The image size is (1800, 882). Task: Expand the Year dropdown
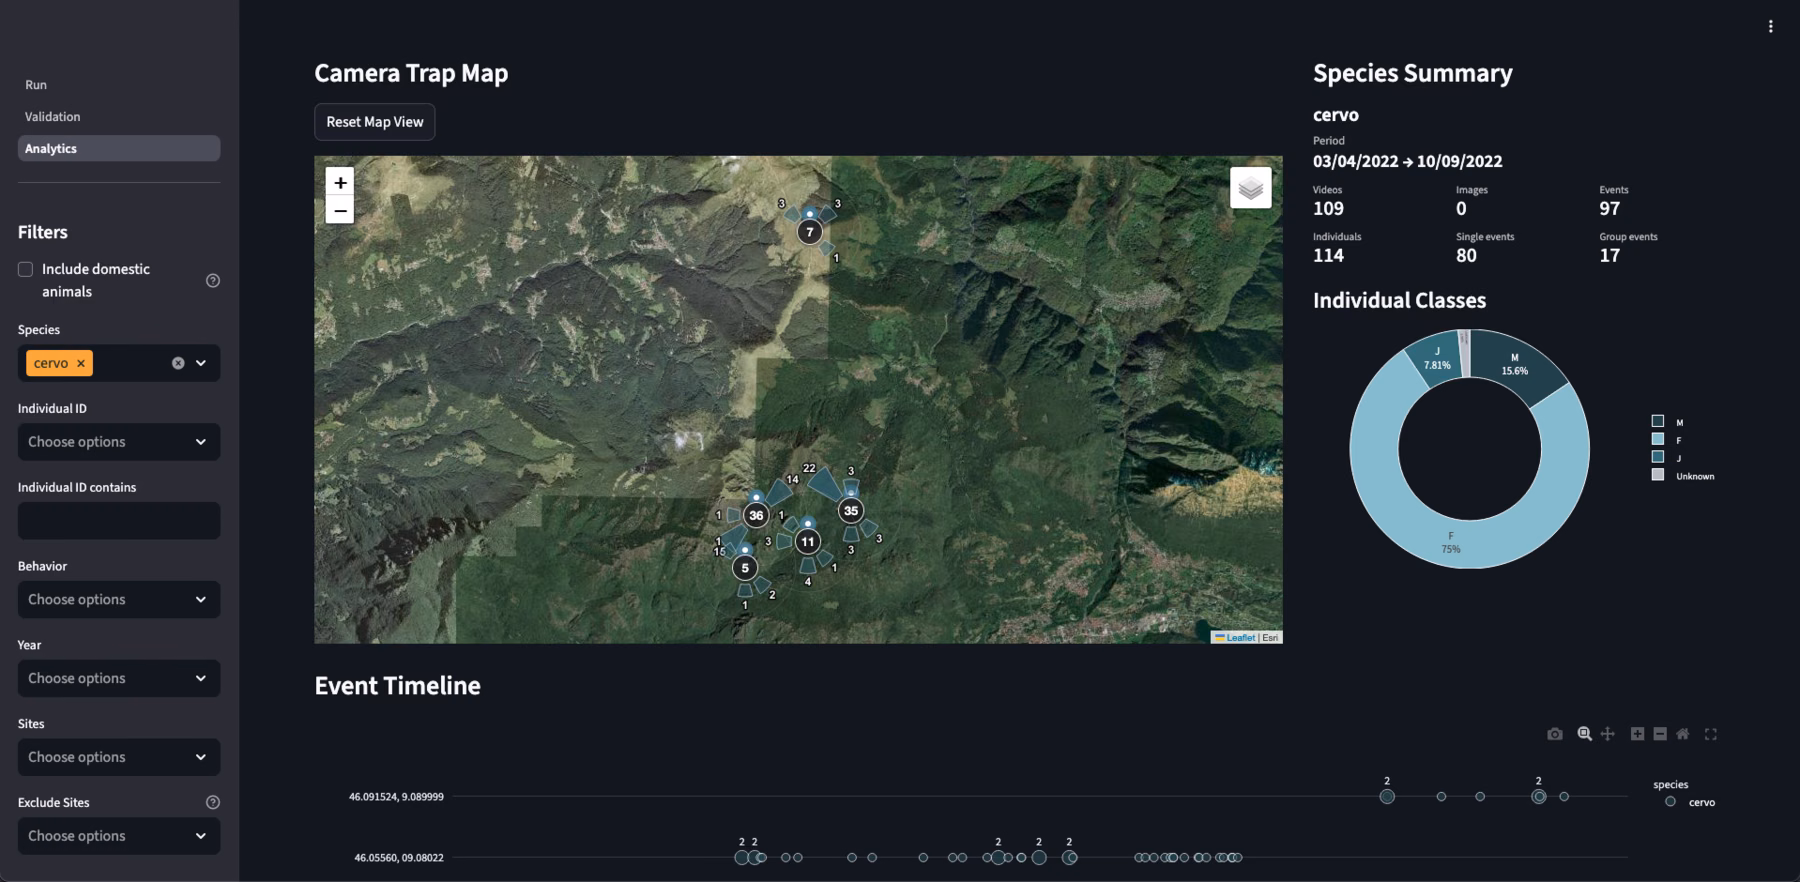coord(119,679)
